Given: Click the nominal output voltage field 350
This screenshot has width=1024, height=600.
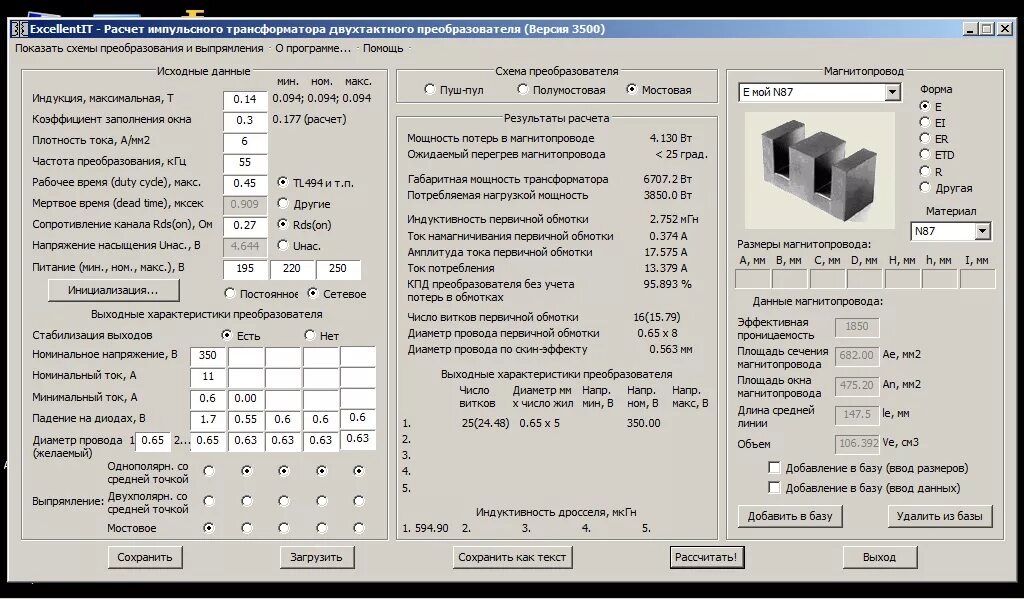Looking at the screenshot, I should click(x=208, y=355).
